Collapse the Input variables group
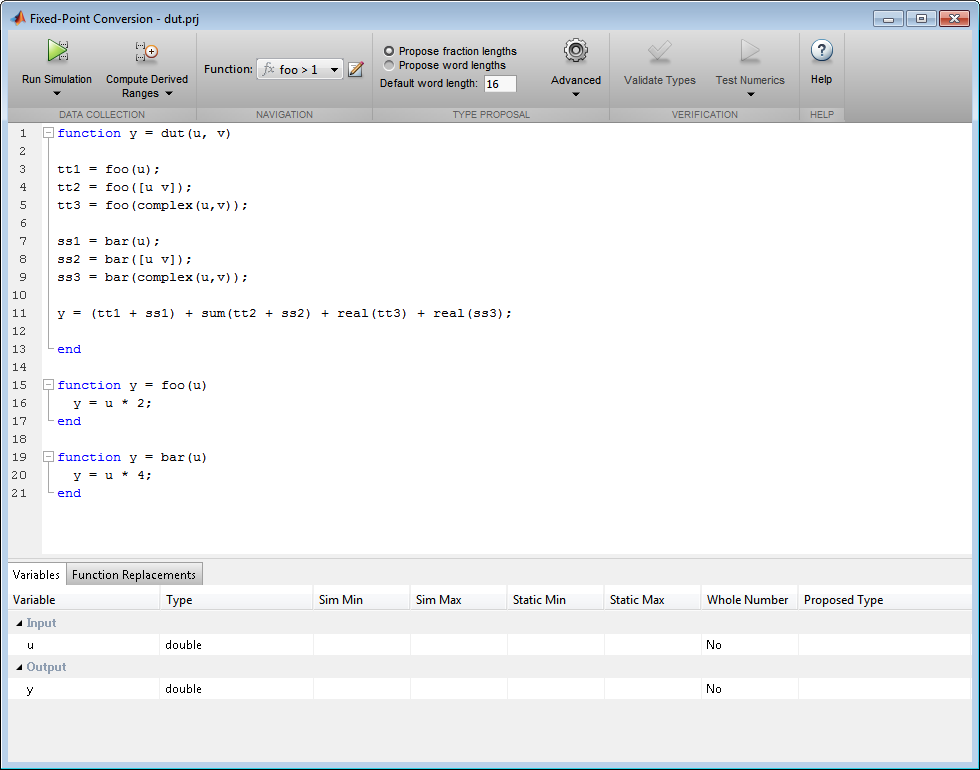980x770 pixels. pos(19,623)
